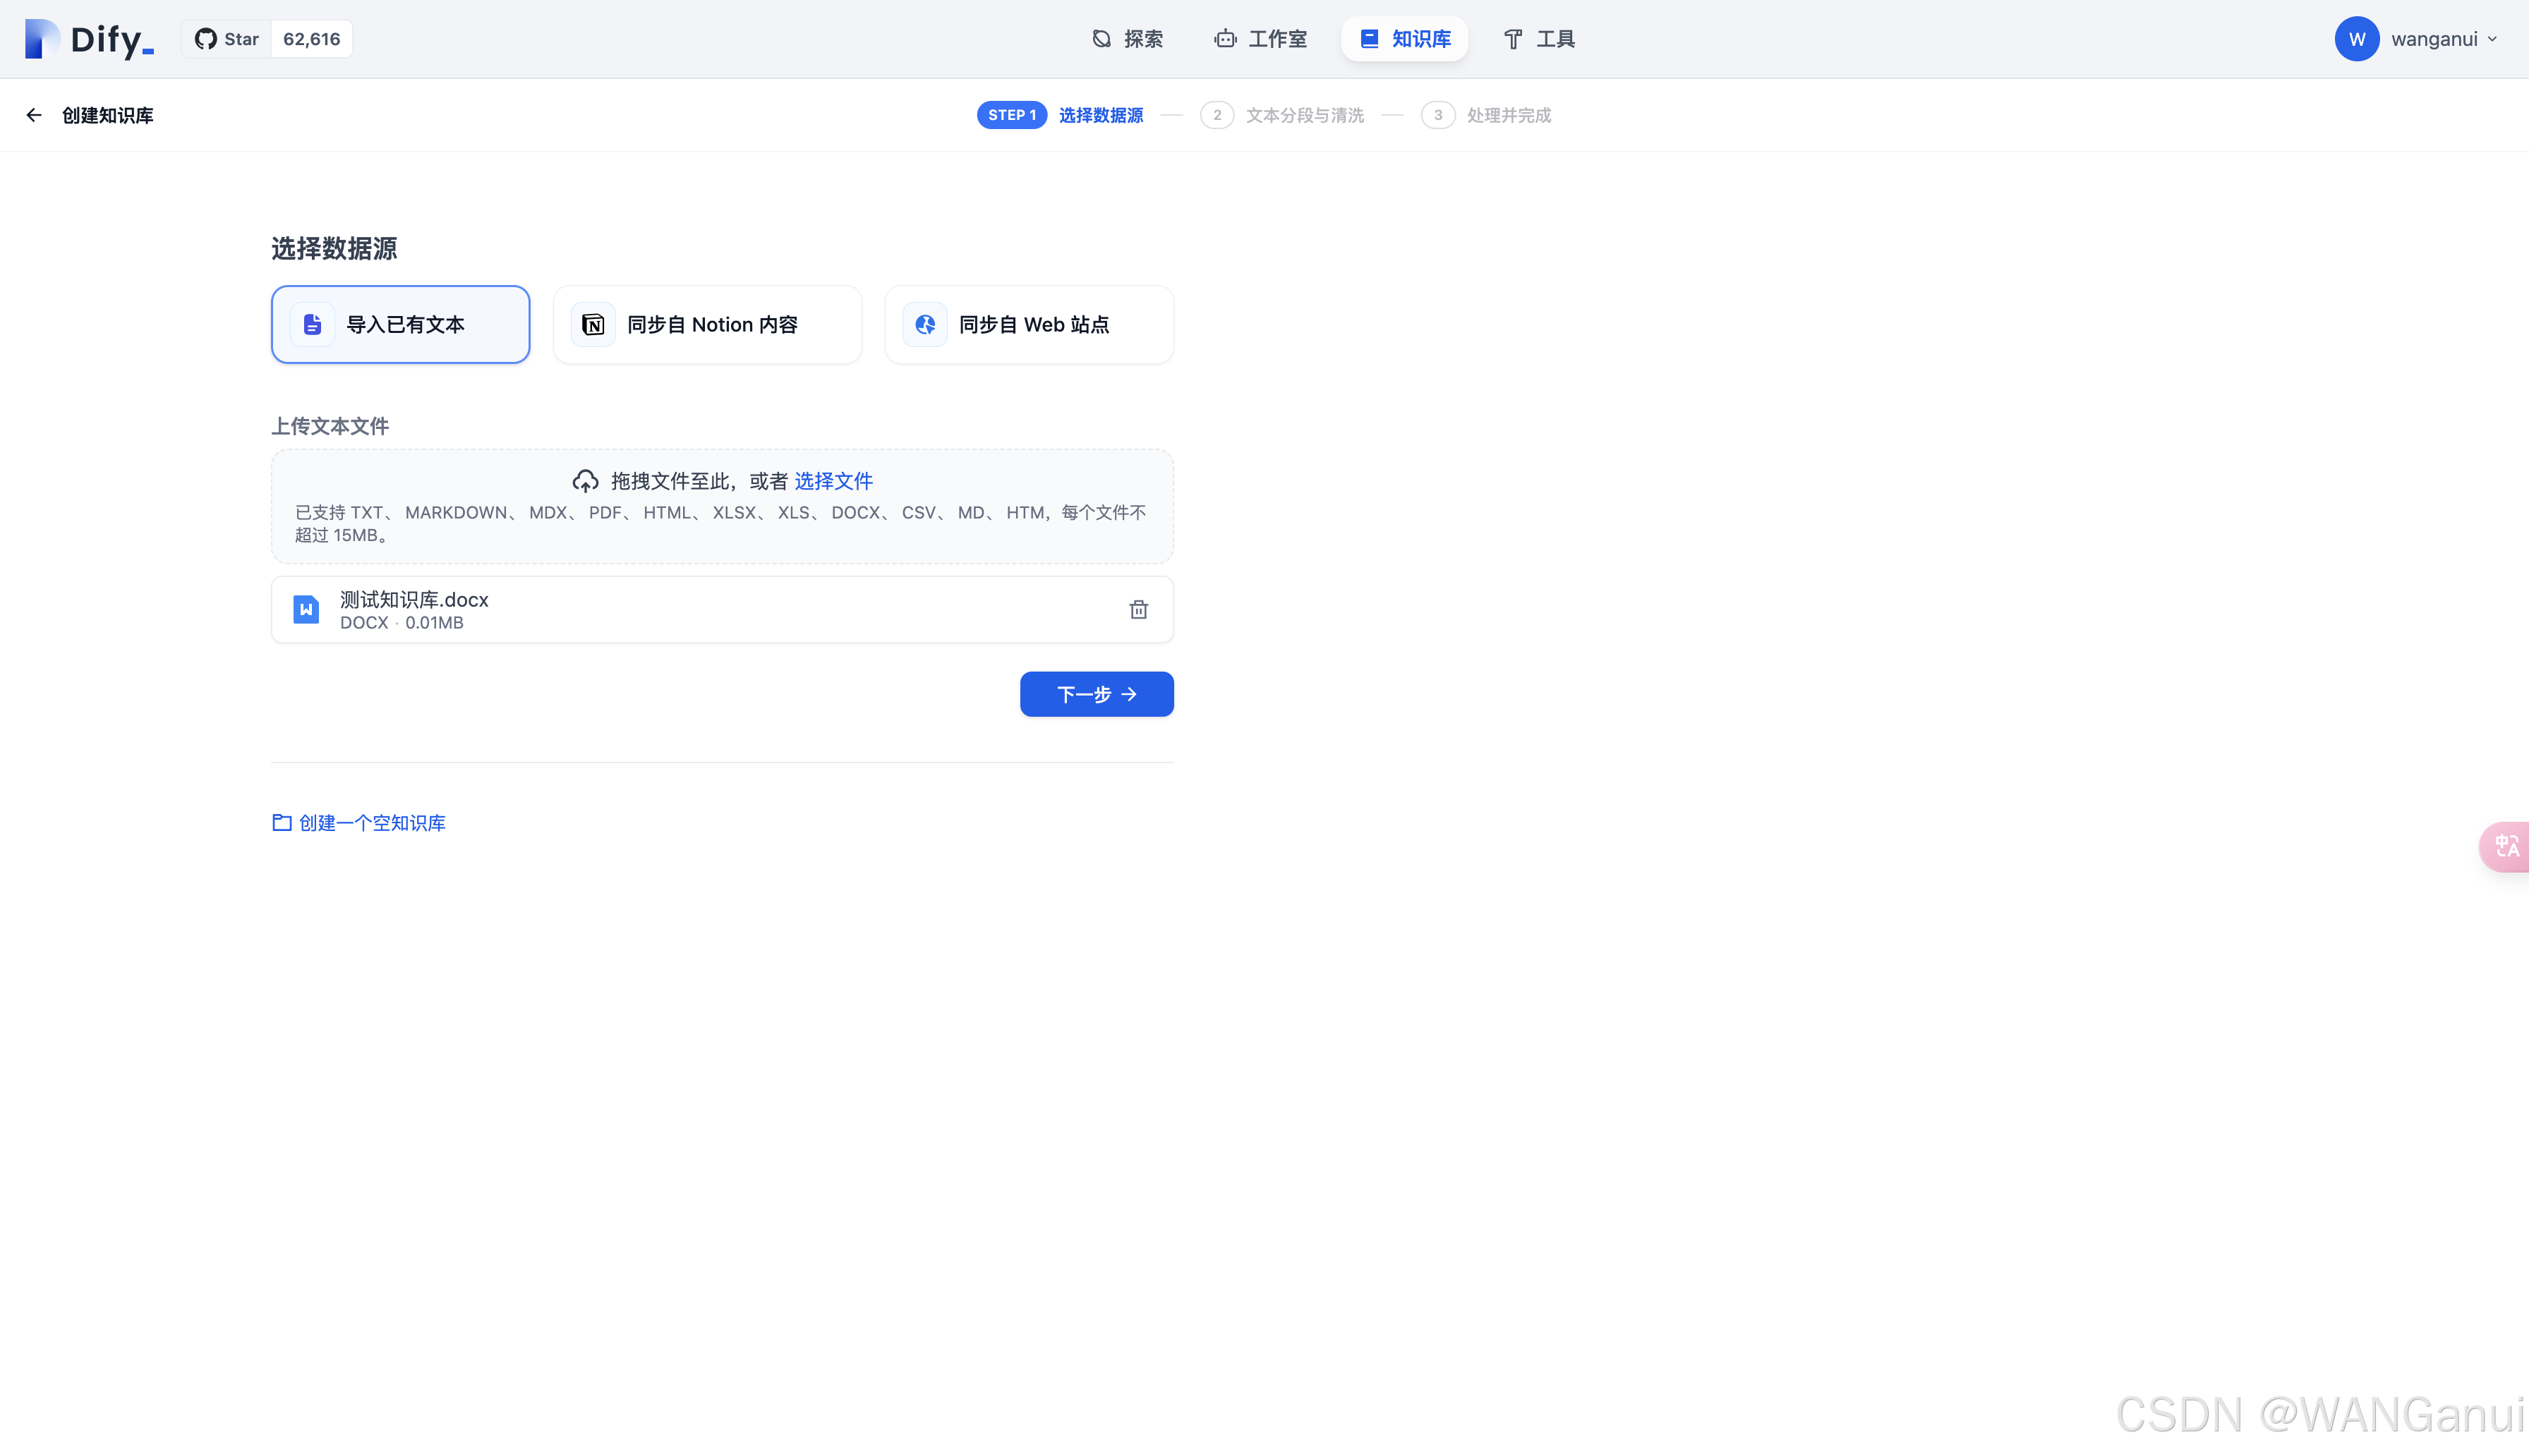The width and height of the screenshot is (2529, 1456).
Task: Click the 选择文件 link
Action: coord(833,481)
